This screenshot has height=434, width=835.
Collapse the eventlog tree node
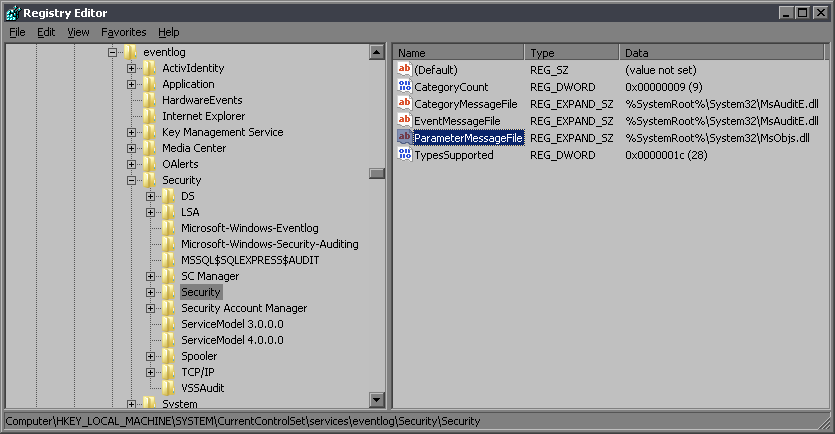tap(113, 52)
